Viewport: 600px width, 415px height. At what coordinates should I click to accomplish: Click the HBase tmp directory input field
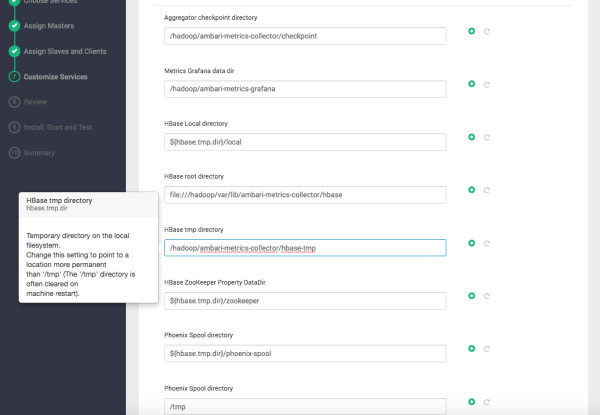[304, 247]
